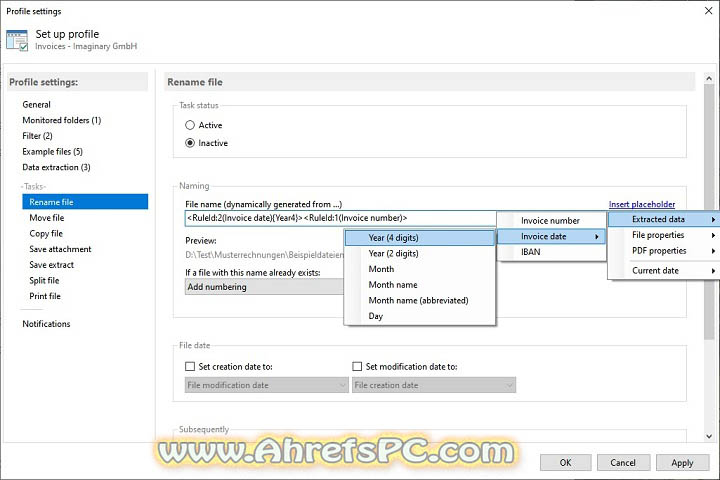The image size is (720, 480).
Task: Click the Set up profile window icon
Action: pos(17,40)
